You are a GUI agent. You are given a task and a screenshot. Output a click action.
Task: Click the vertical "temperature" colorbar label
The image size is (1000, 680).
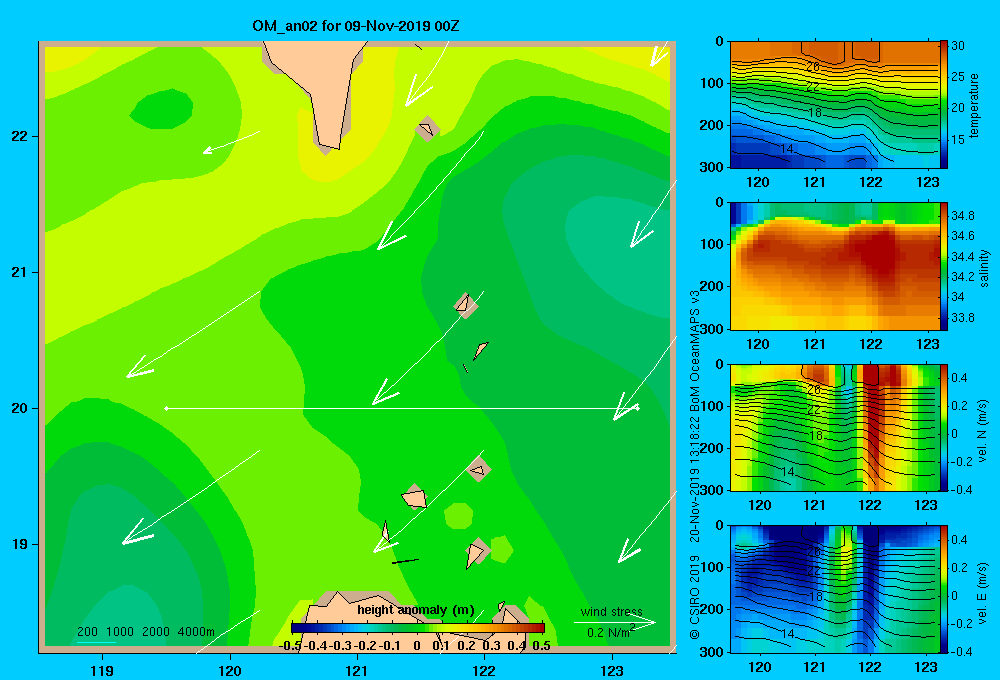[x=974, y=105]
